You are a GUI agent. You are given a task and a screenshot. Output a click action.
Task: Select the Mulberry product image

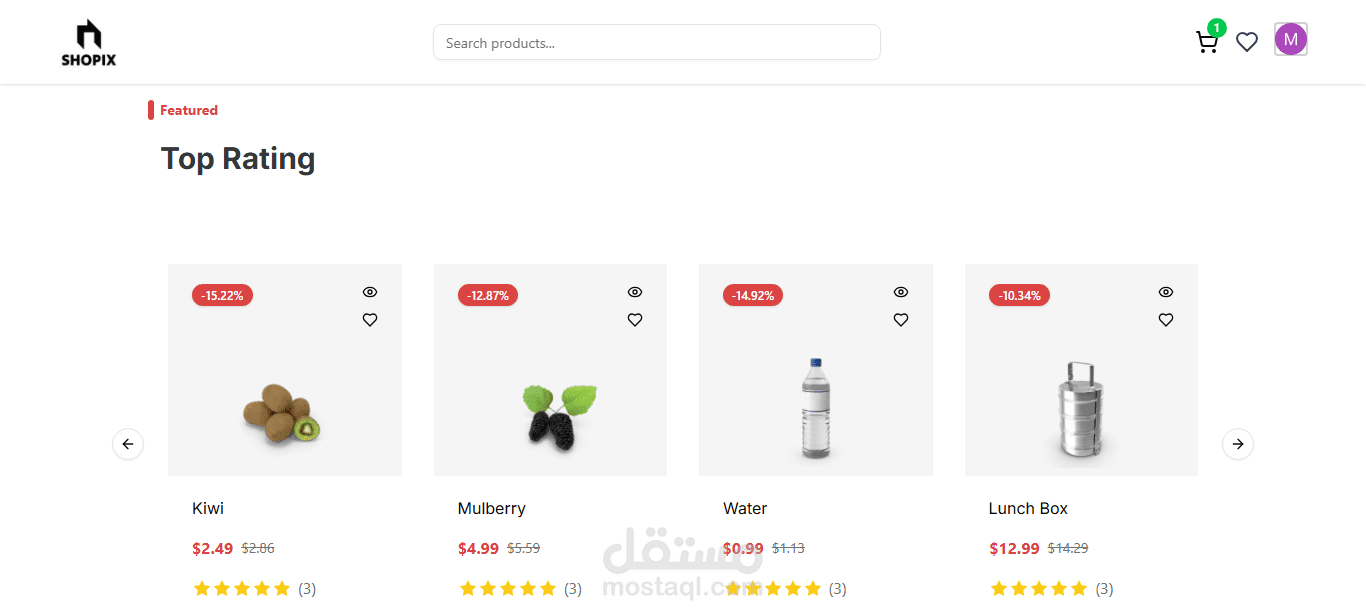tap(559, 413)
